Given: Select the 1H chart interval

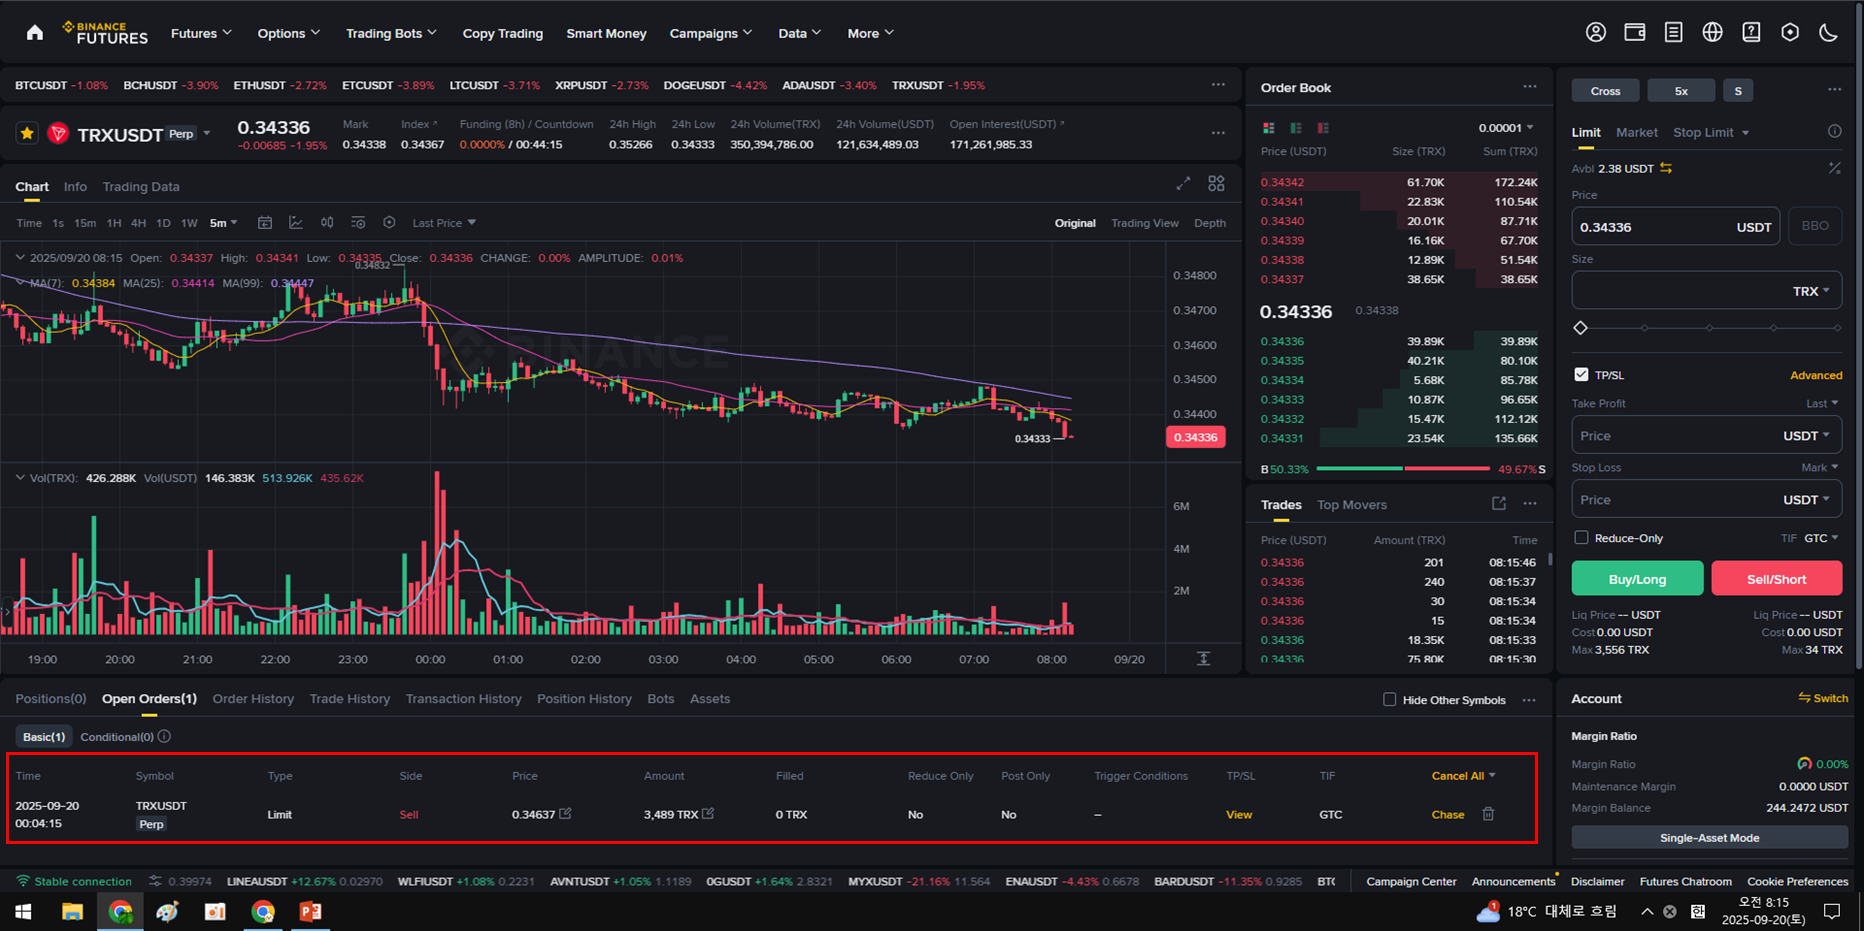Looking at the screenshot, I should click(114, 223).
